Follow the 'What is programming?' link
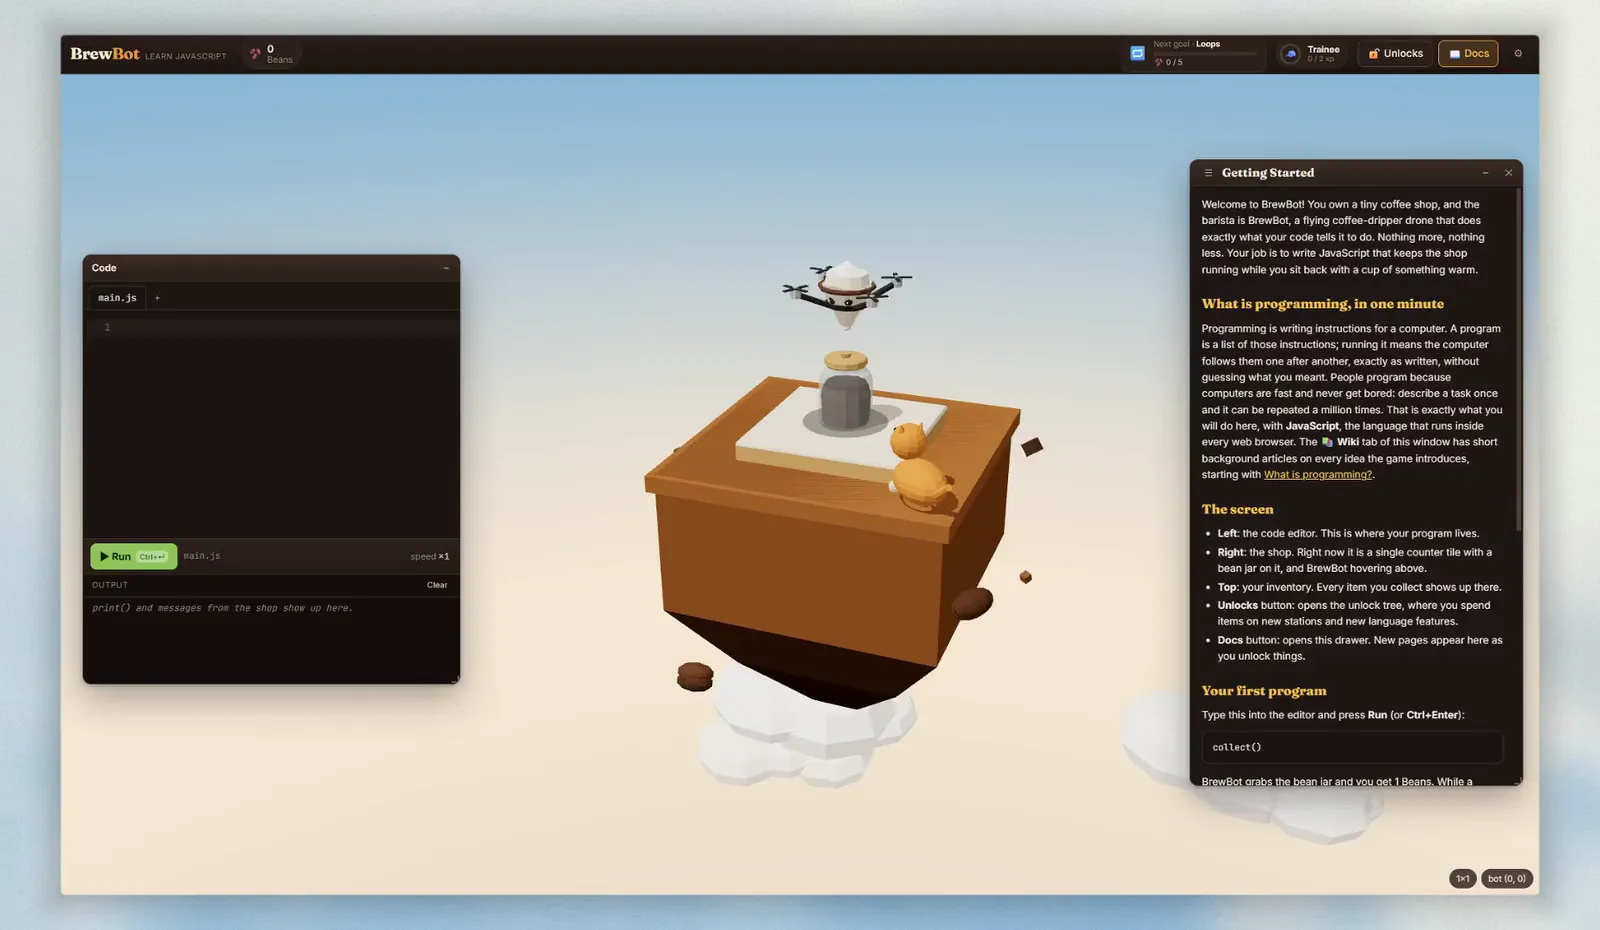 click(x=1318, y=475)
